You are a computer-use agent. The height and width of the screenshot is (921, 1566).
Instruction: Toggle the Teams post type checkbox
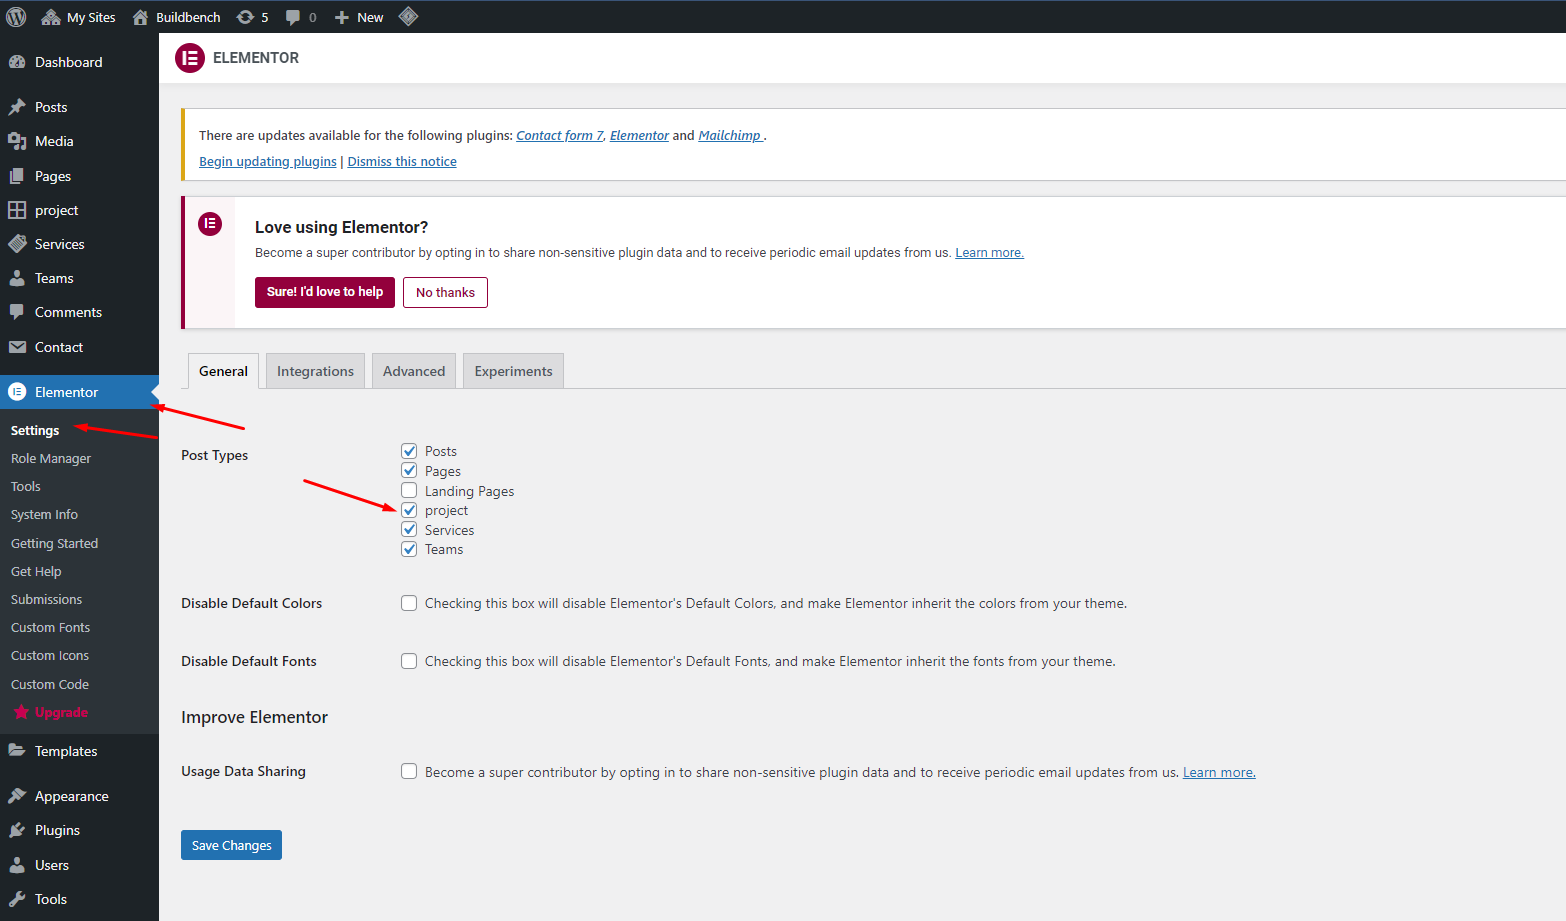(409, 549)
